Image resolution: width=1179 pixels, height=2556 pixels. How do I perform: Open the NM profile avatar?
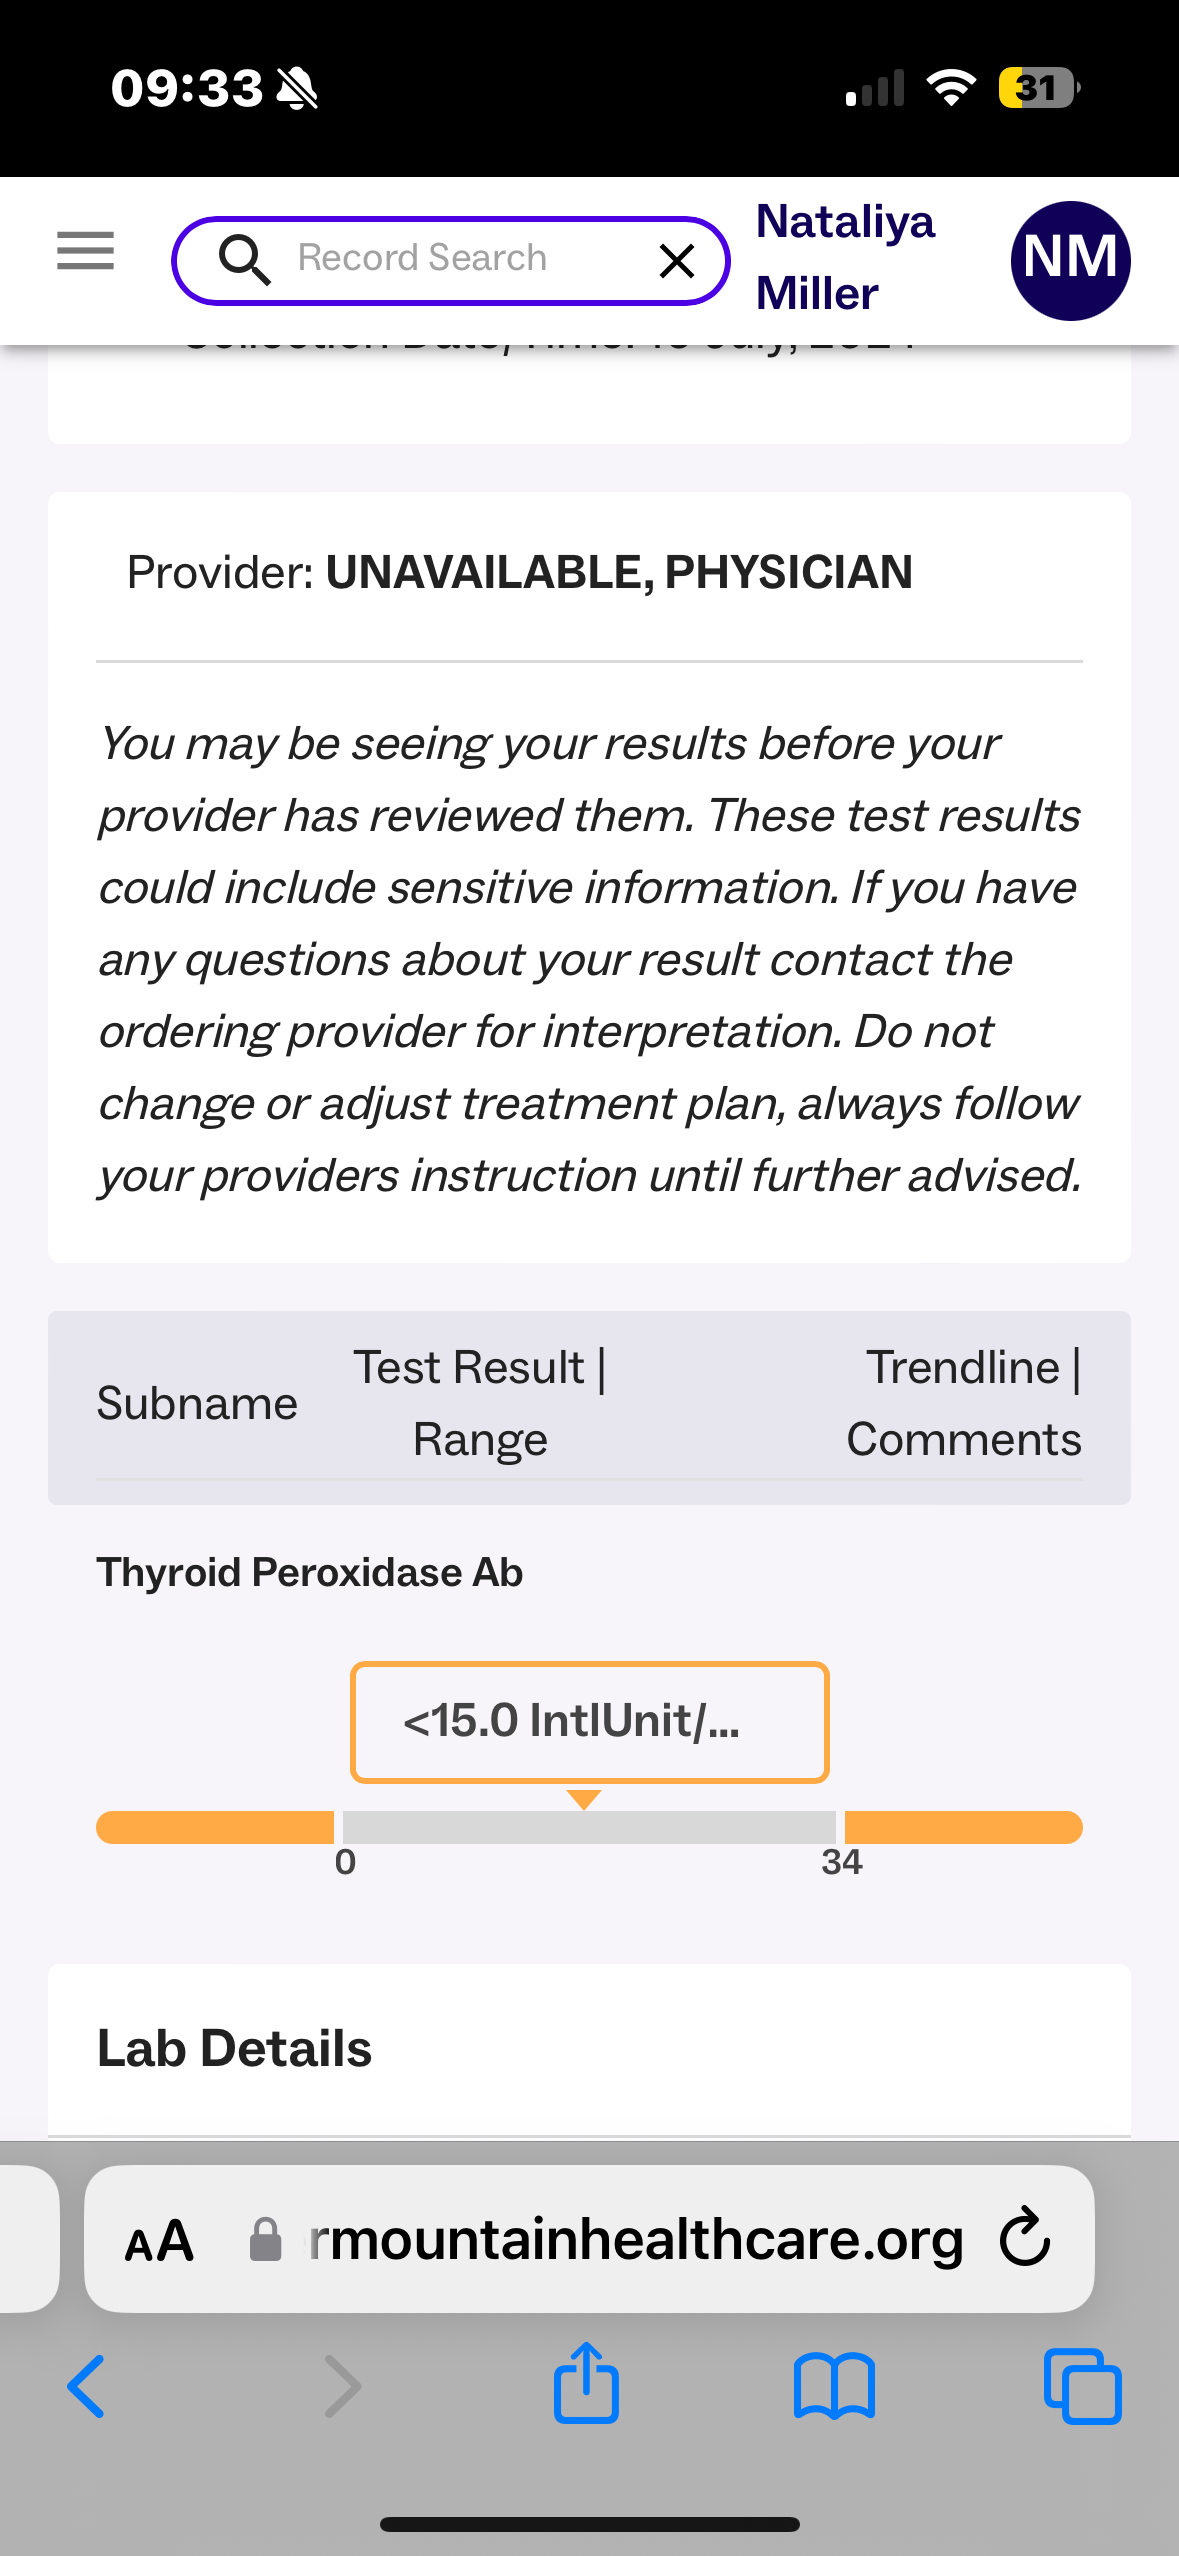click(1070, 260)
